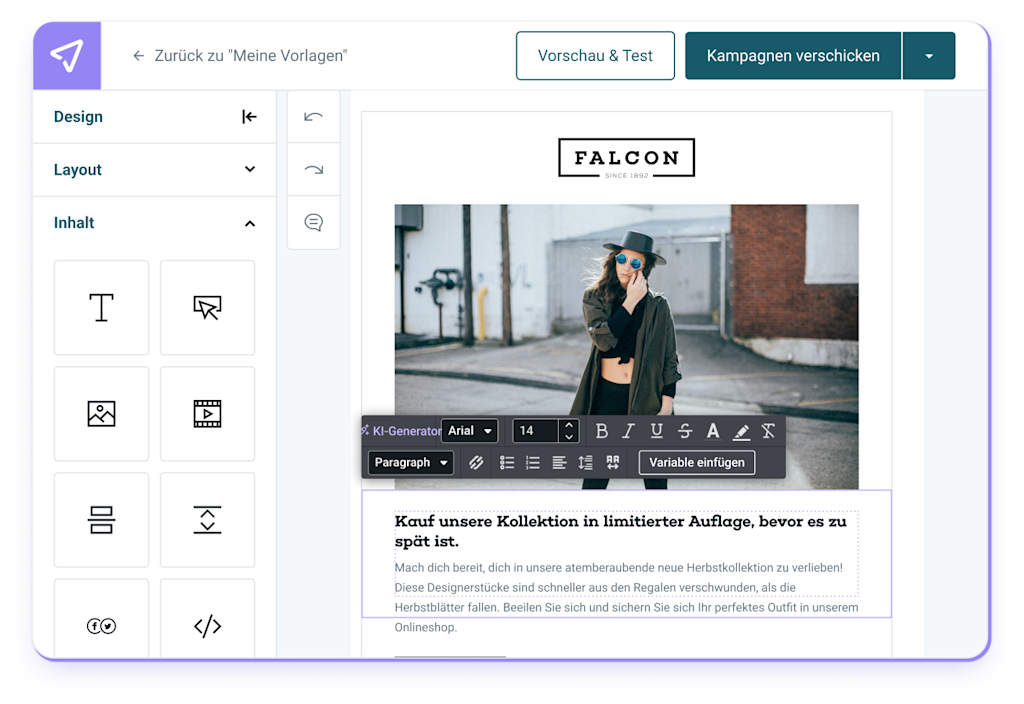Open the text highlight color picker

pos(741,431)
